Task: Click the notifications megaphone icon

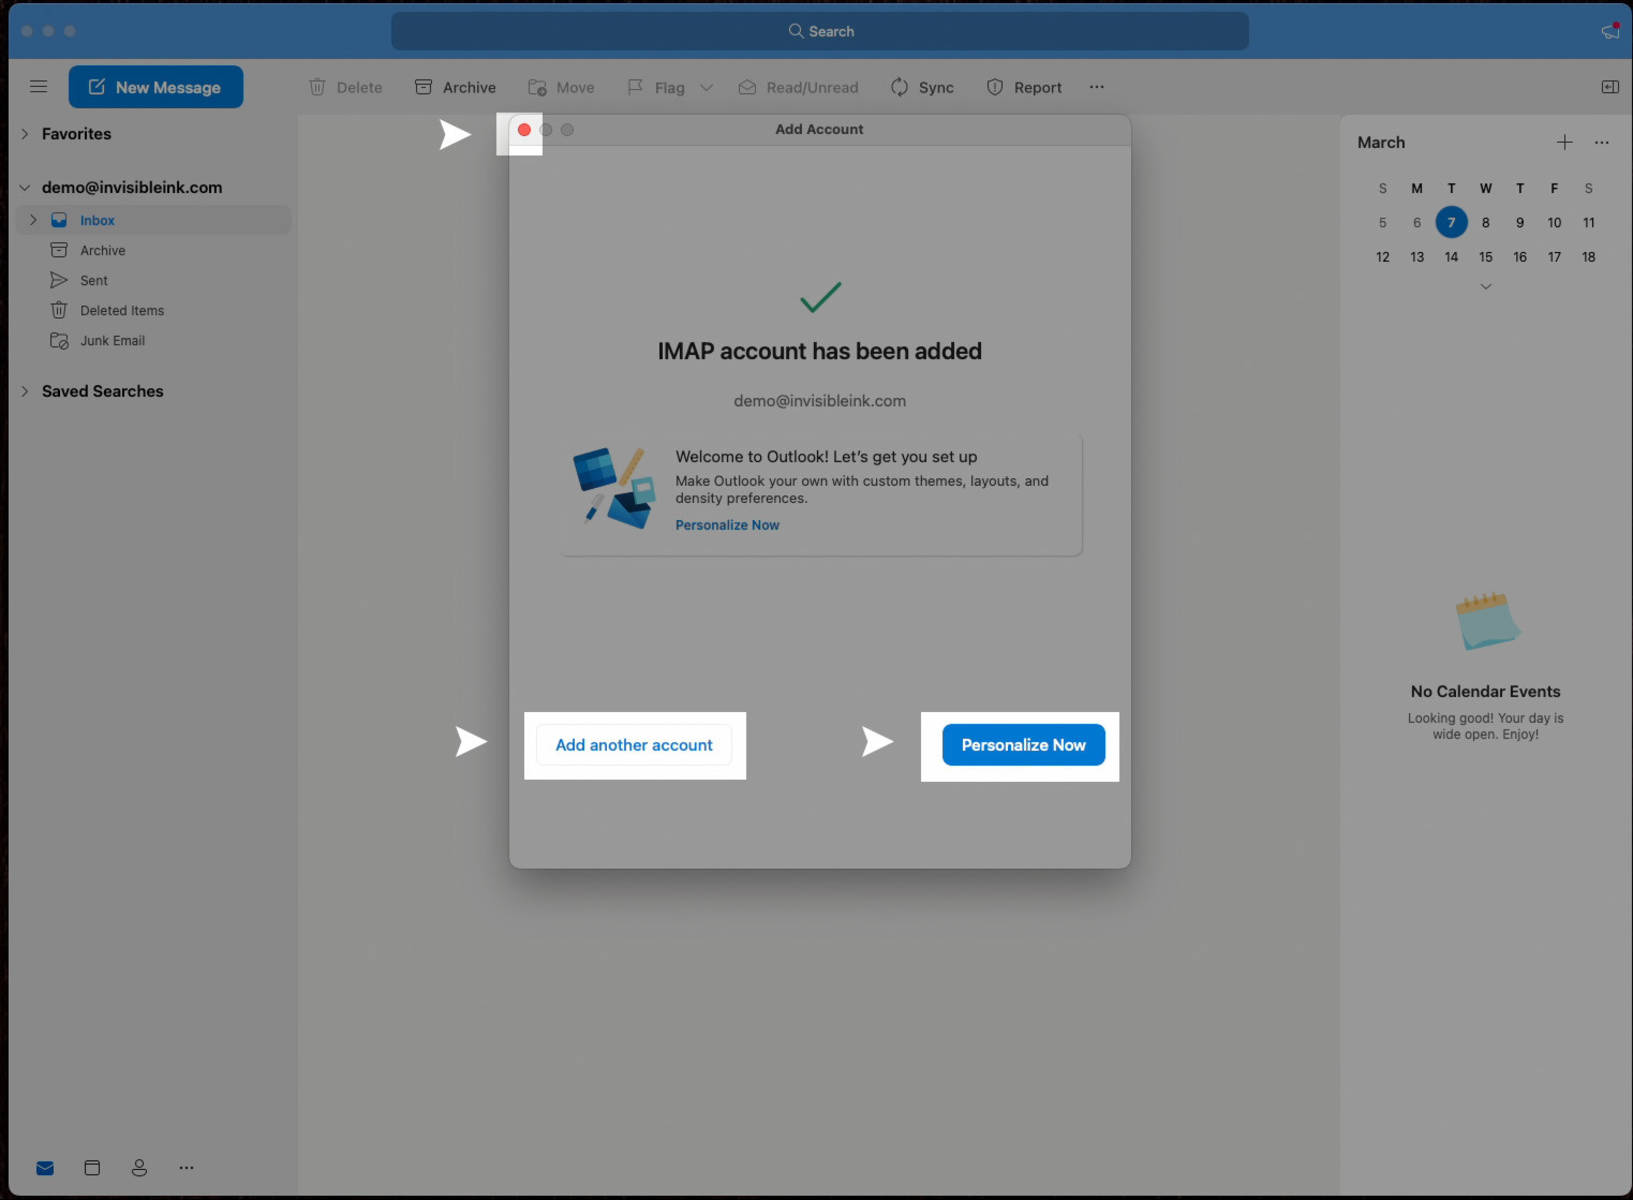Action: pyautogui.click(x=1610, y=31)
